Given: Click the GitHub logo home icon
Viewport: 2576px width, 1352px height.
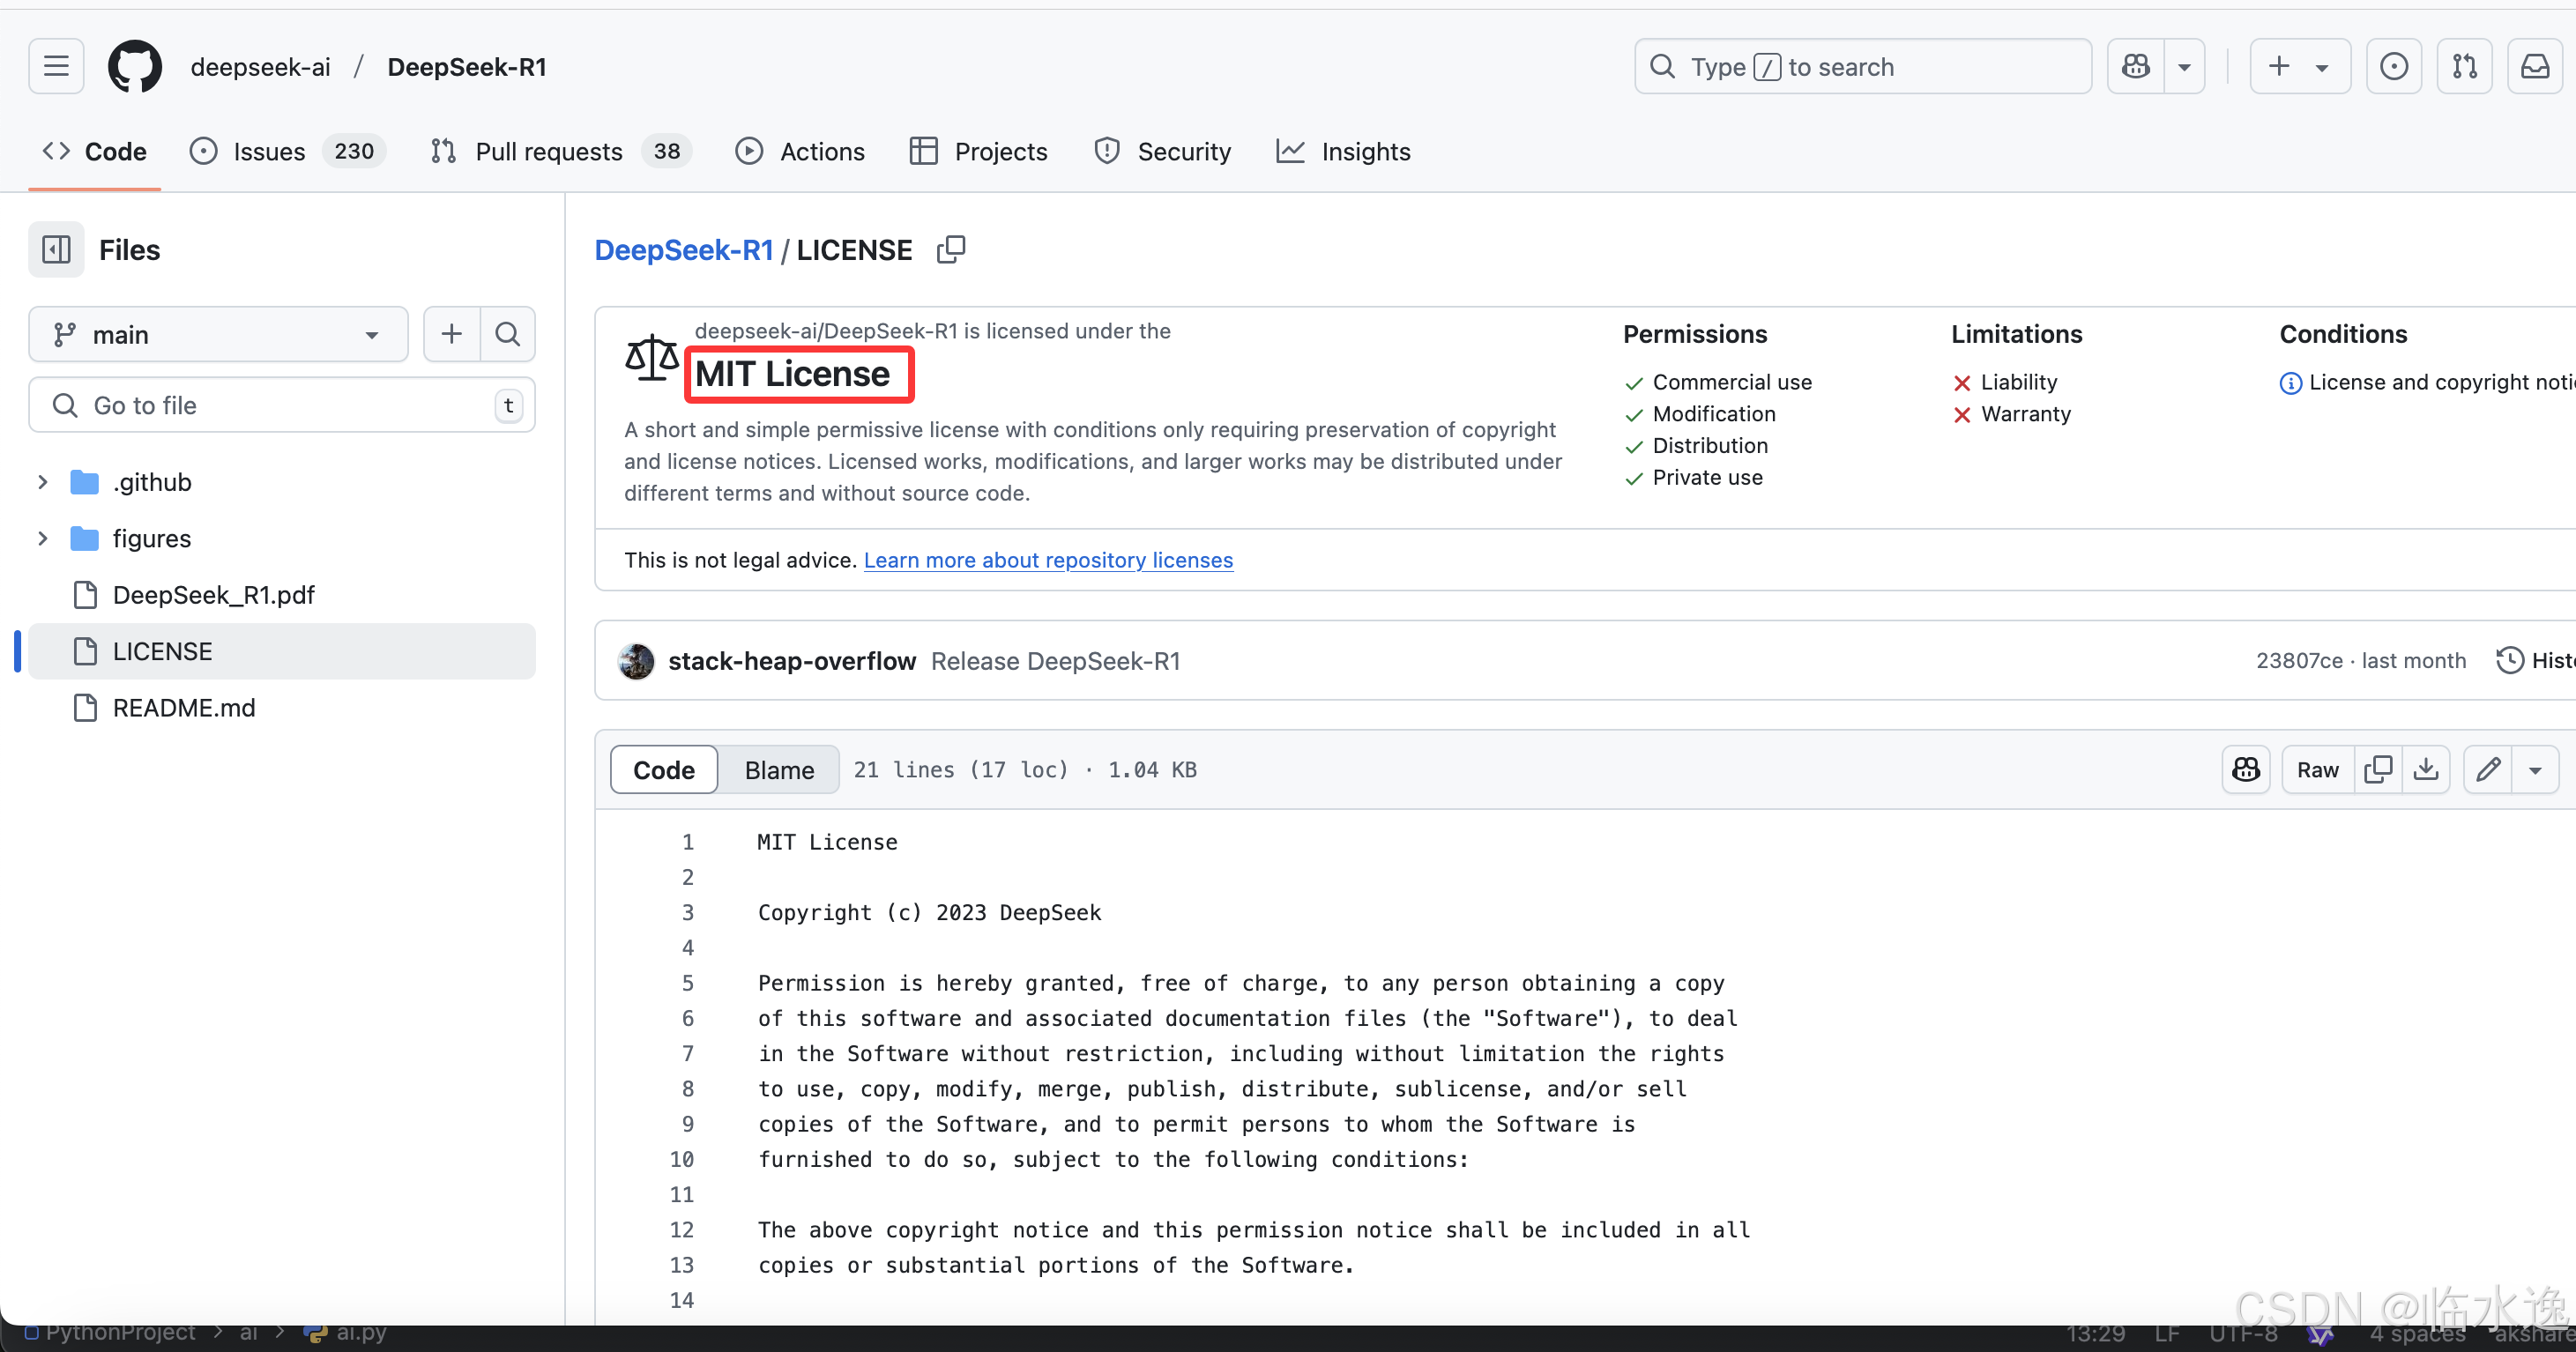Looking at the screenshot, I should 134,67.
